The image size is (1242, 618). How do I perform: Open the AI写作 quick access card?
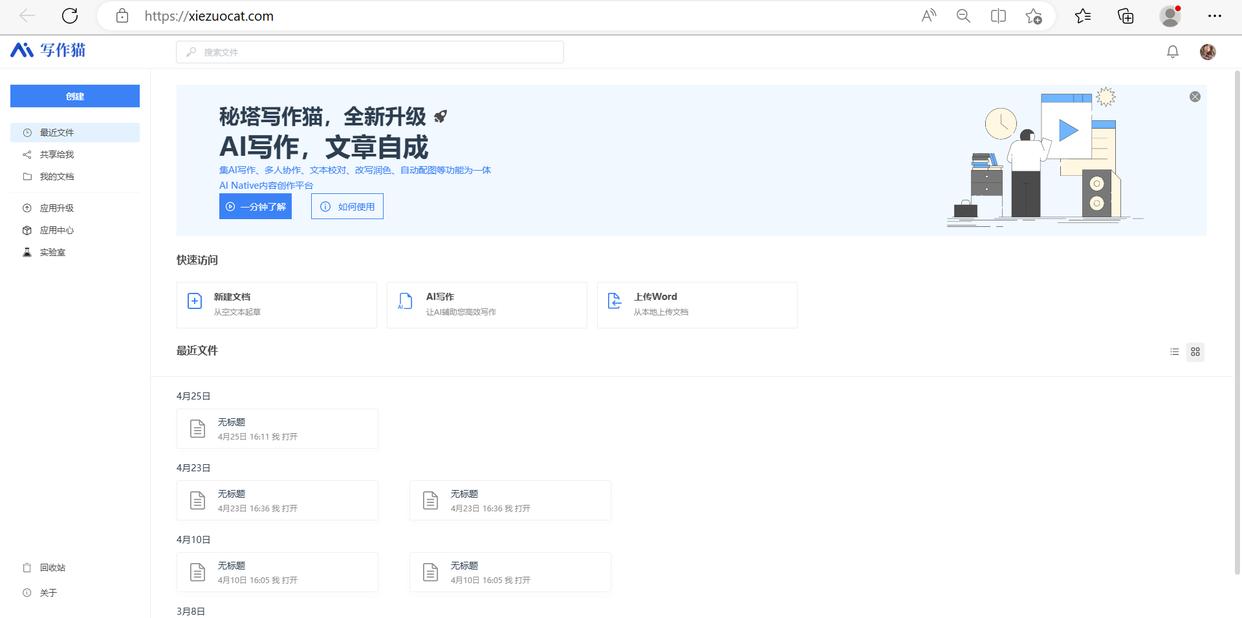point(486,304)
